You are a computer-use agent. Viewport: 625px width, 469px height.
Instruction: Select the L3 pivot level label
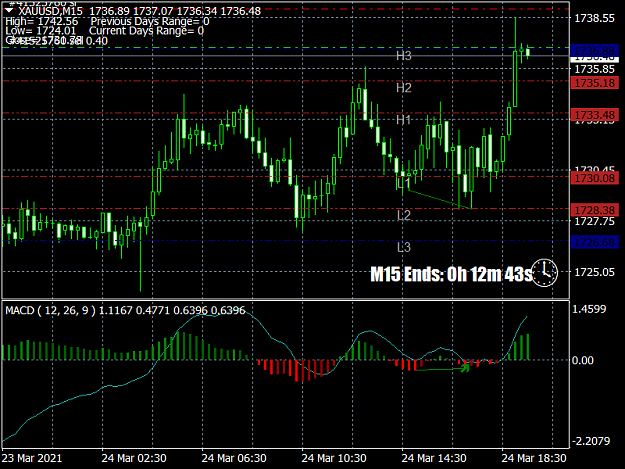pyautogui.click(x=403, y=247)
